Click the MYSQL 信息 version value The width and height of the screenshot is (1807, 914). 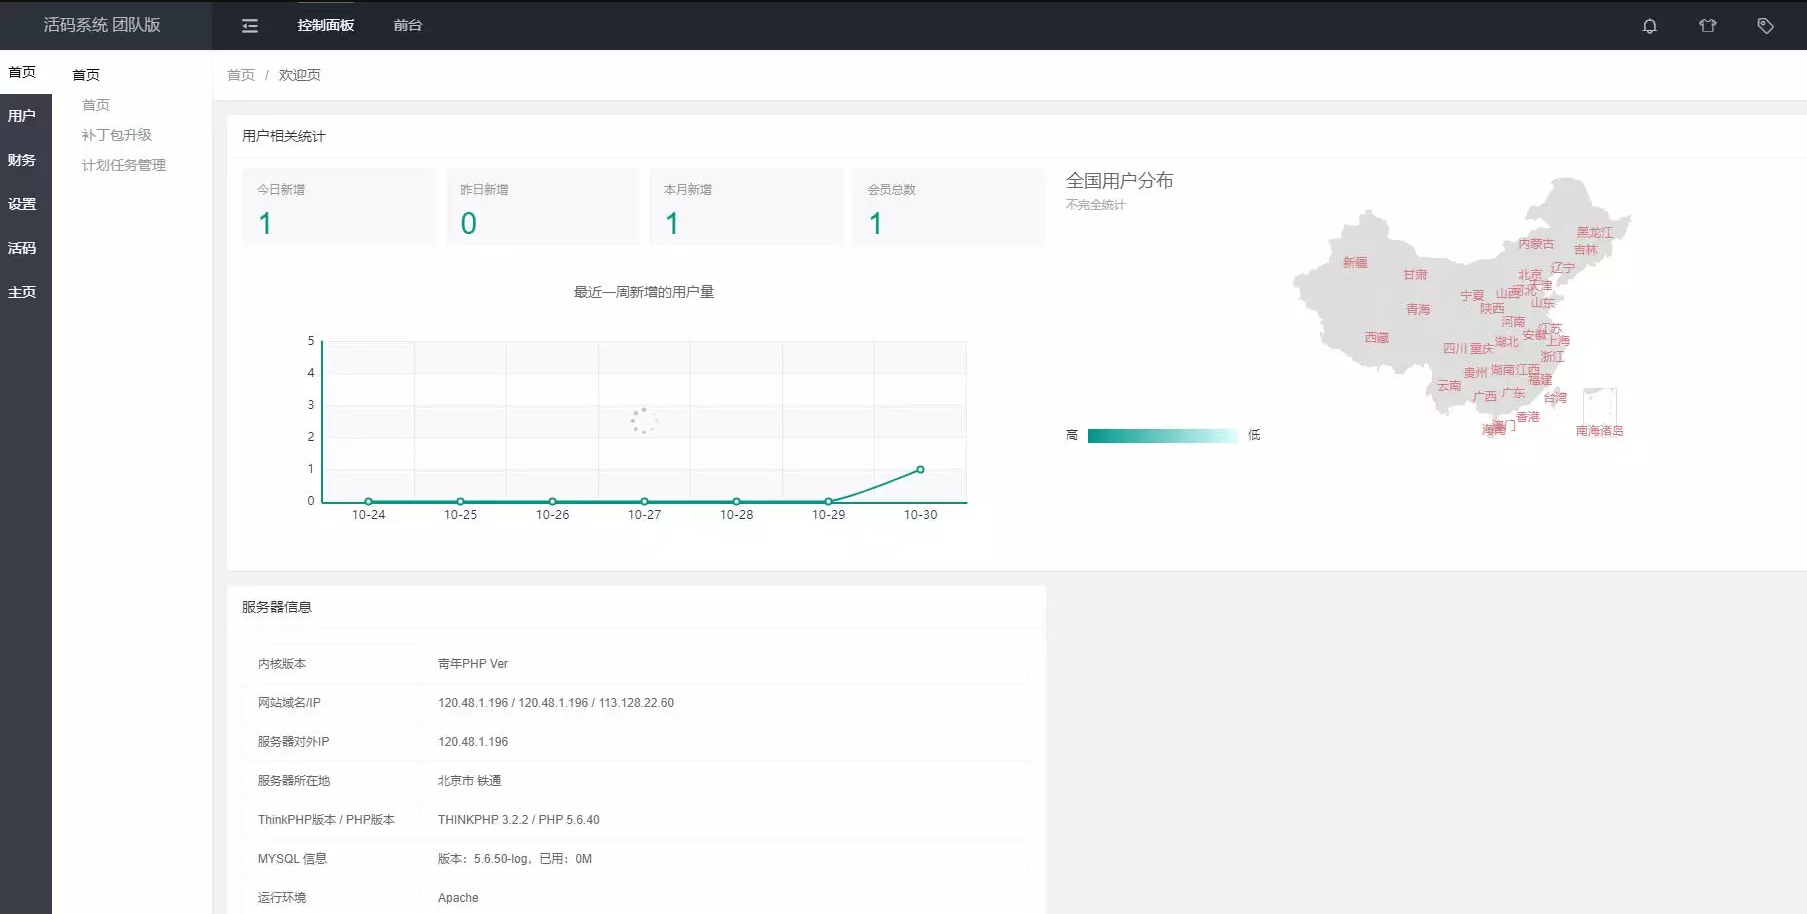click(x=515, y=859)
